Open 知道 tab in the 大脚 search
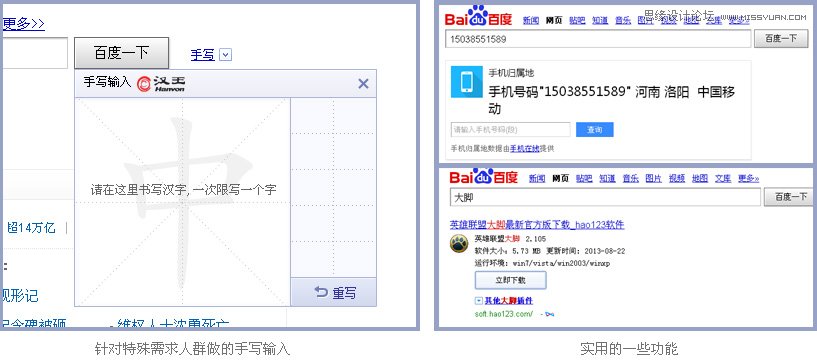Image resolution: width=817 pixels, height=361 pixels. pyautogui.click(x=607, y=178)
